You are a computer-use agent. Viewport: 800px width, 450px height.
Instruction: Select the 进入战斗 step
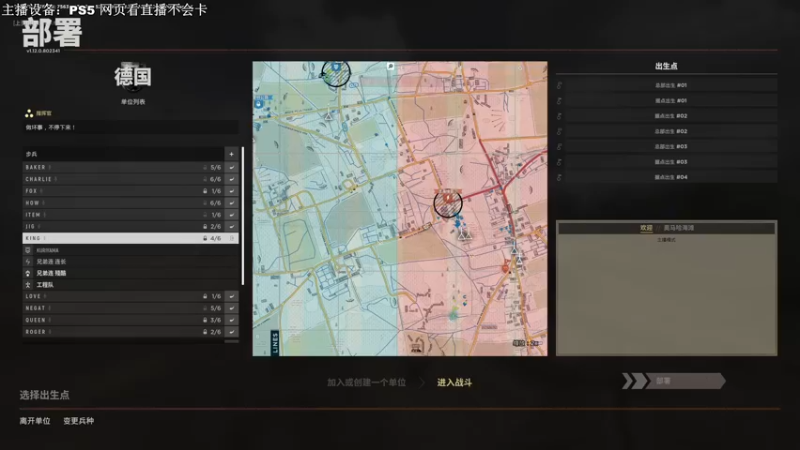(454, 382)
